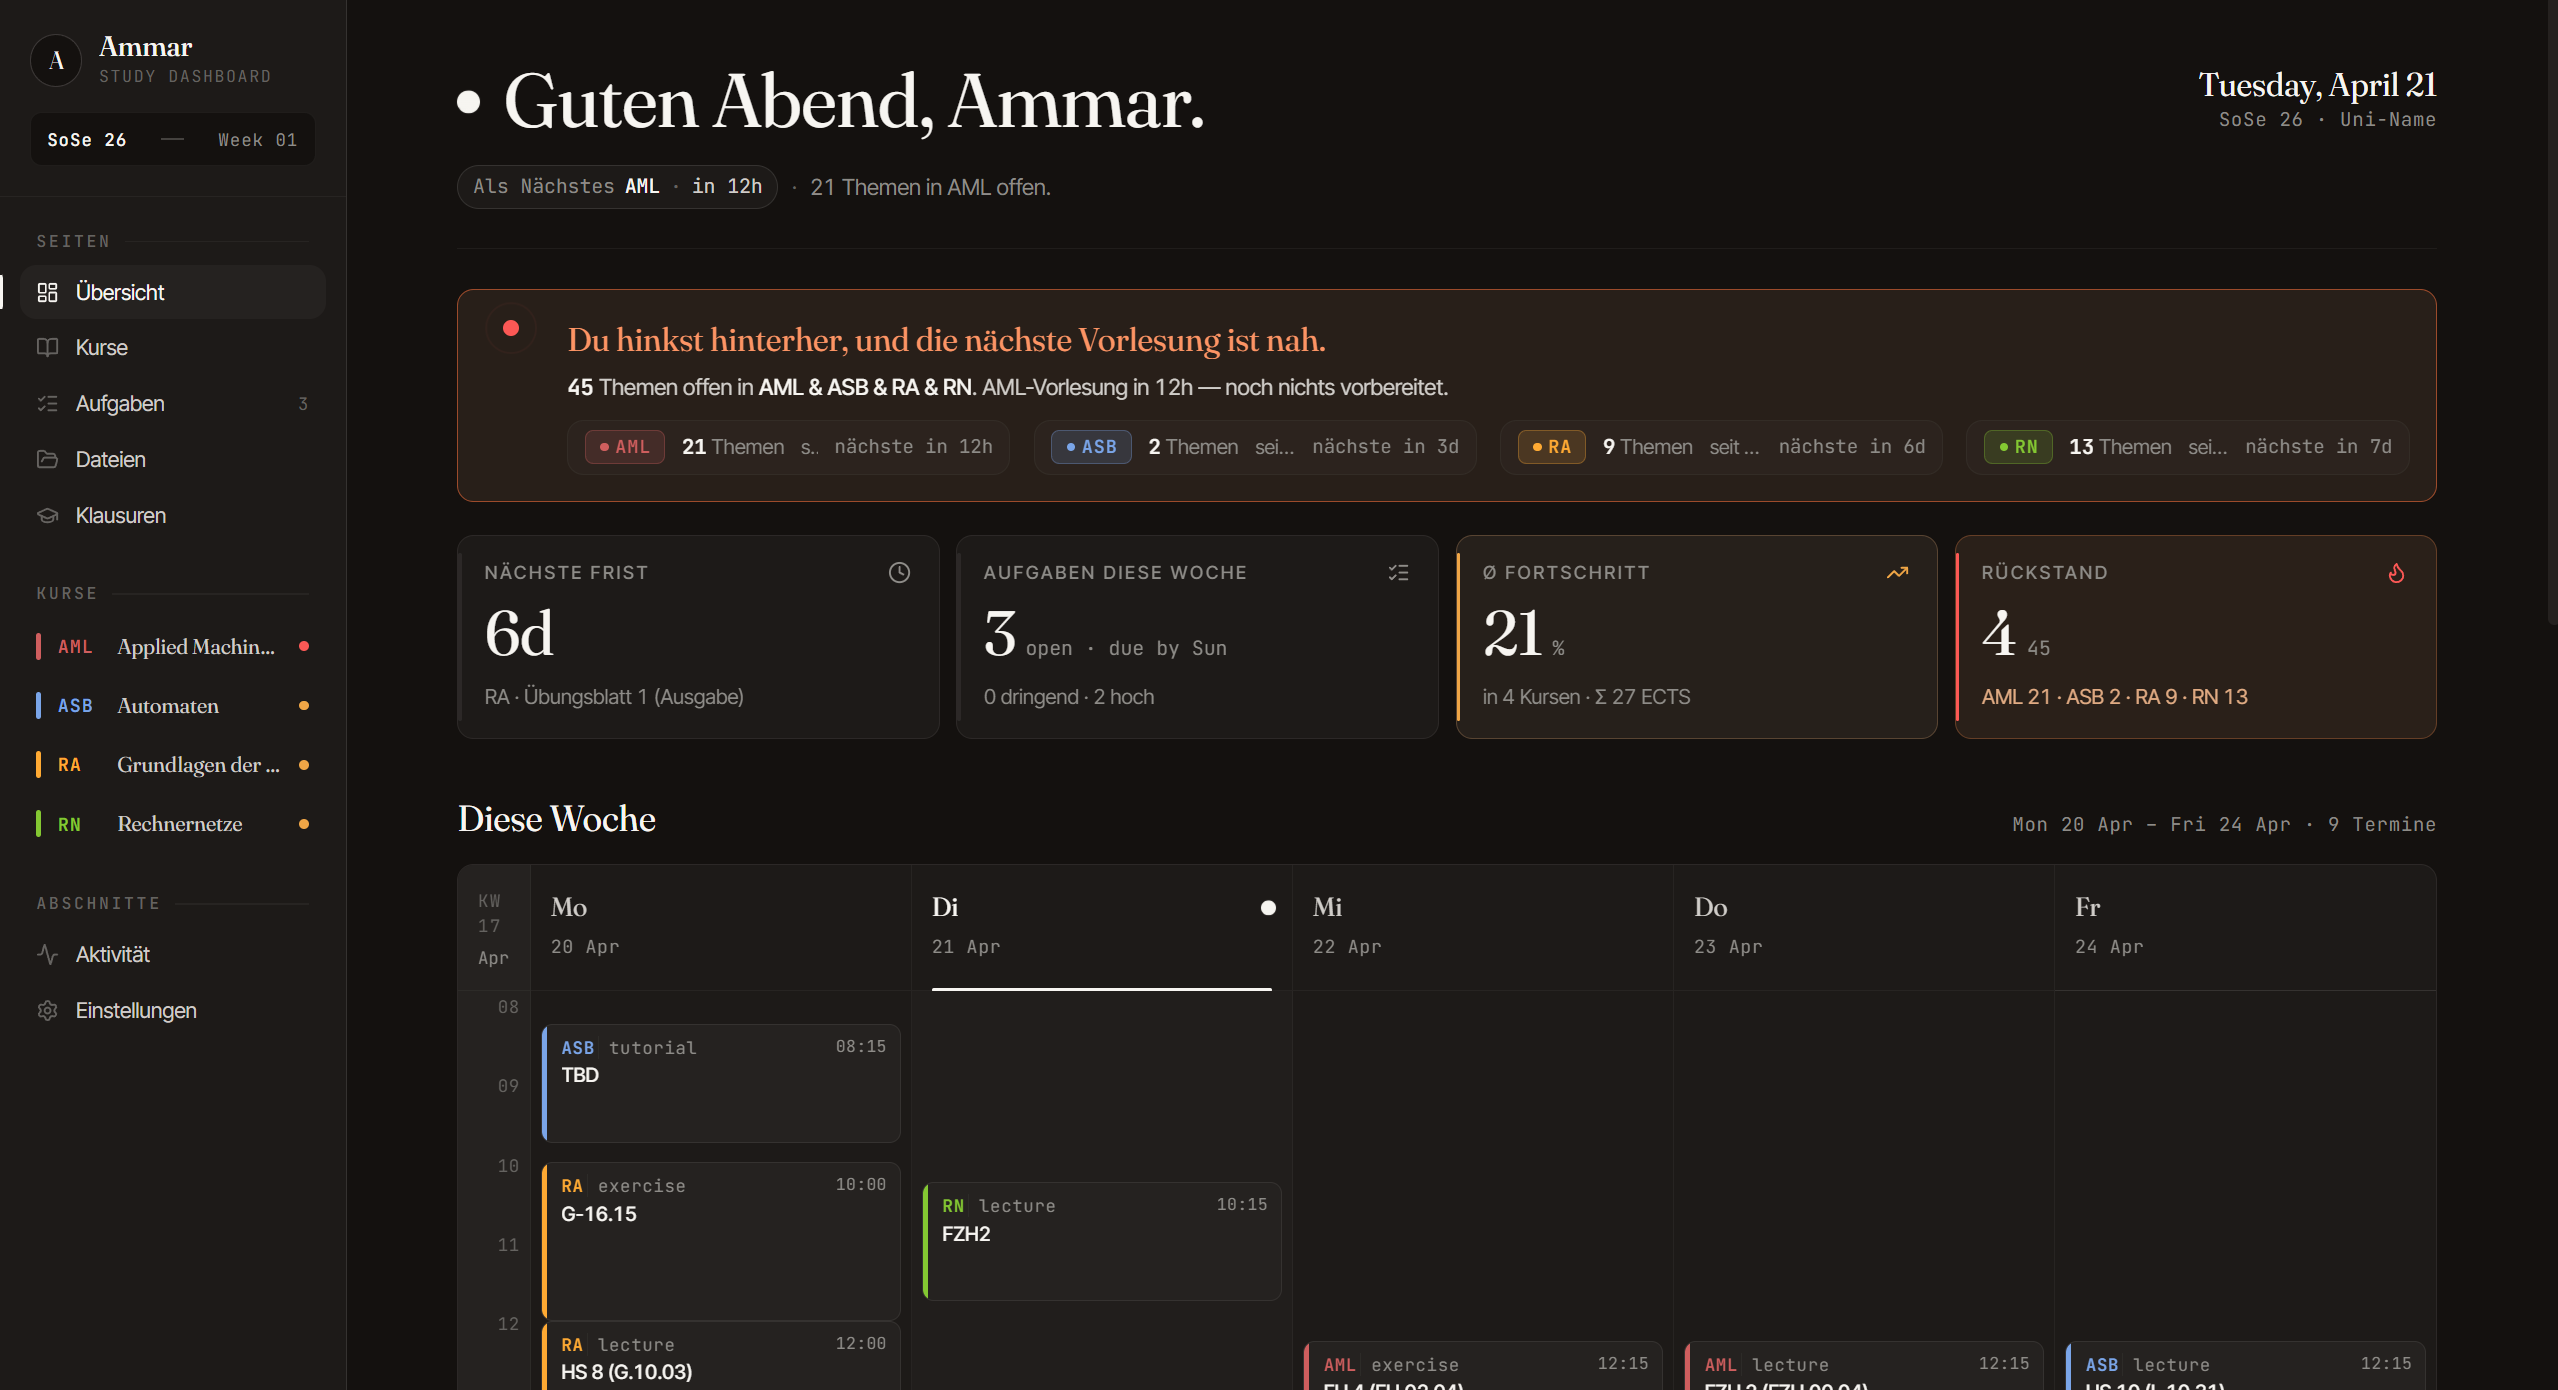Click the flame icon on Rückstand card
This screenshot has height=1390, width=2558.
(2396, 573)
